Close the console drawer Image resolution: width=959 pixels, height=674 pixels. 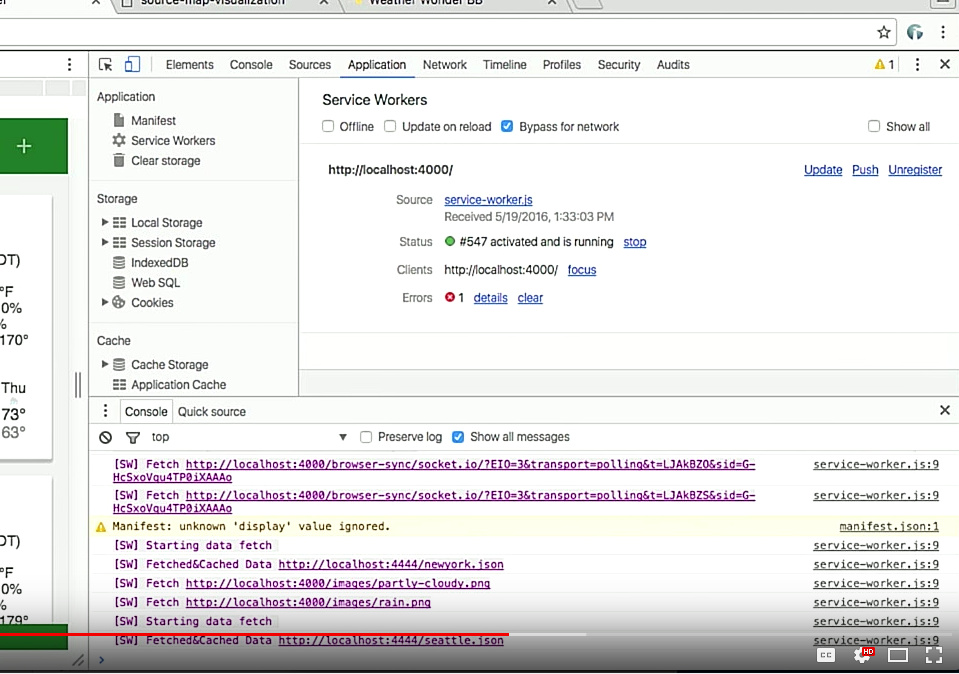point(944,410)
